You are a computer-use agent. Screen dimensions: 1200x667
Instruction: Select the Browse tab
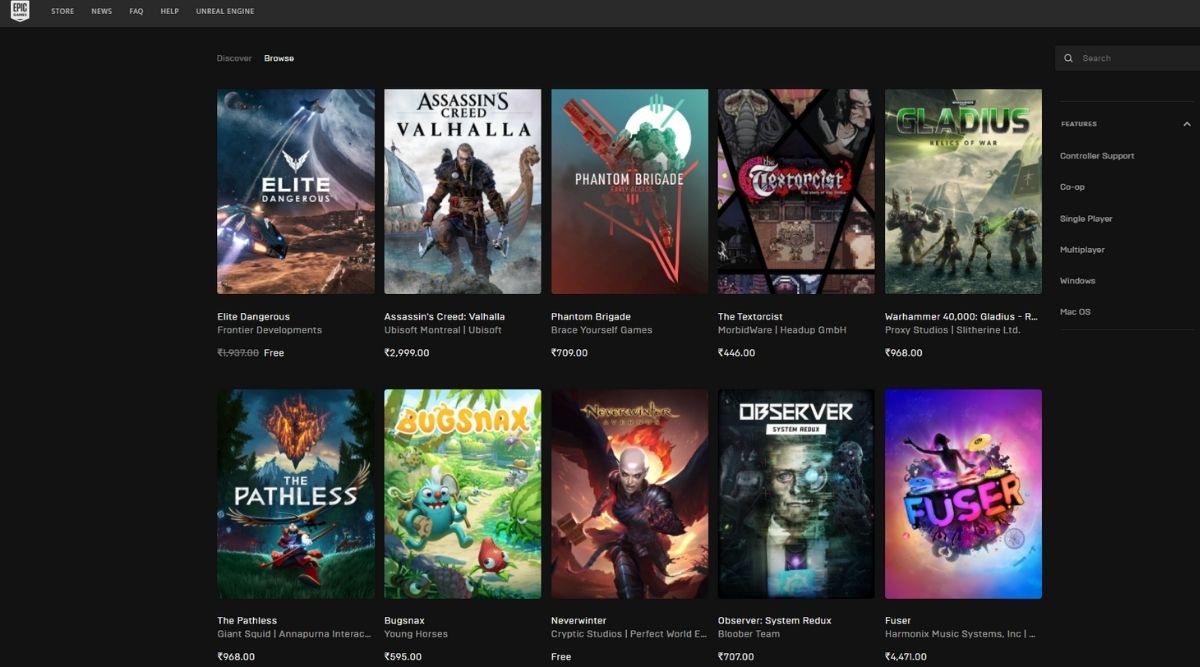(x=279, y=58)
